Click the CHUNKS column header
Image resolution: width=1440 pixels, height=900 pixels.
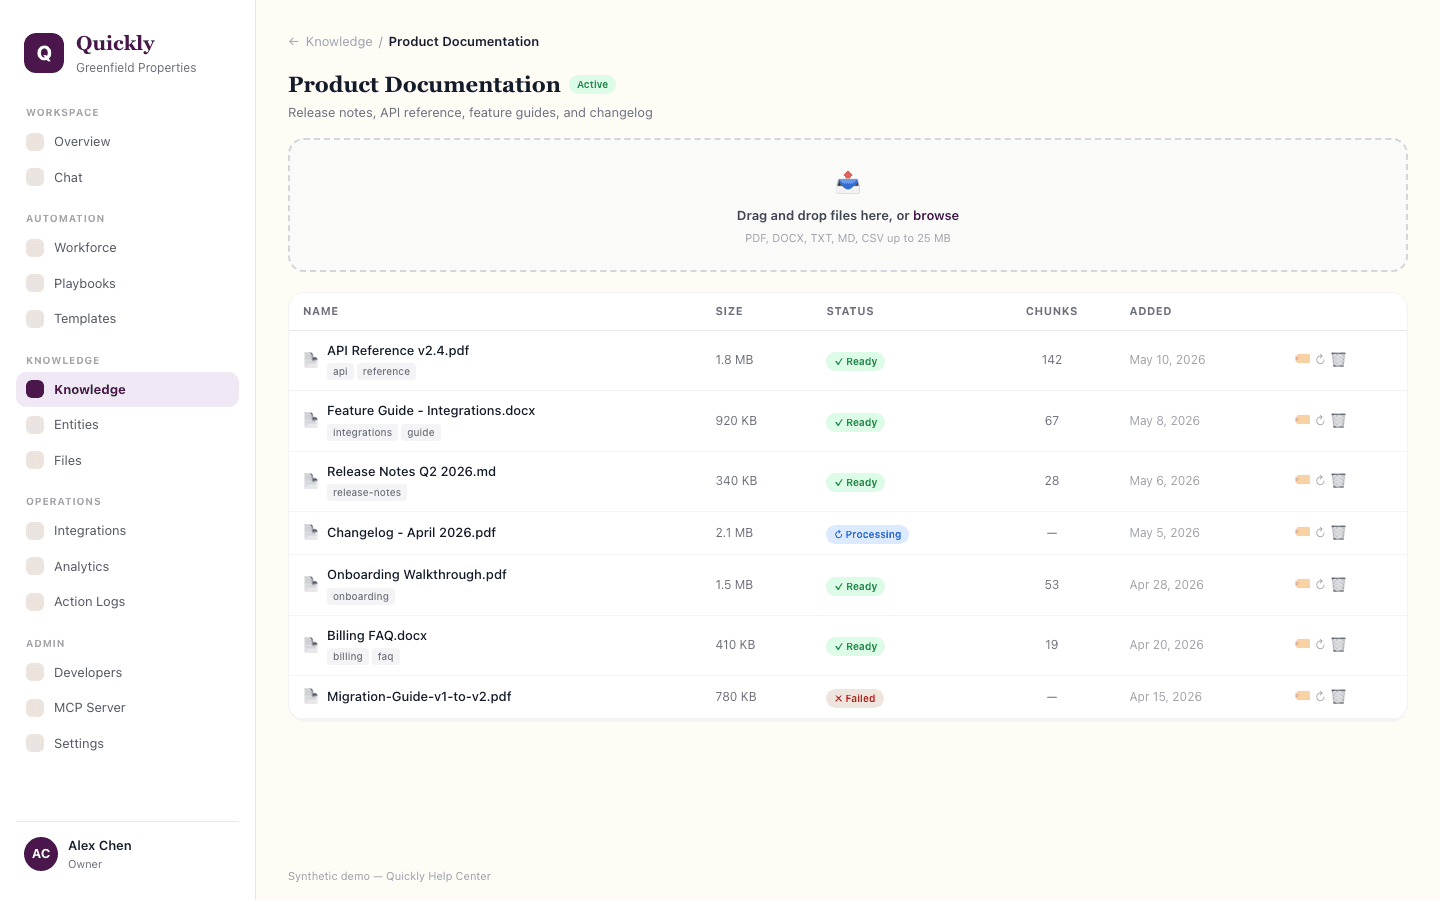(1052, 312)
